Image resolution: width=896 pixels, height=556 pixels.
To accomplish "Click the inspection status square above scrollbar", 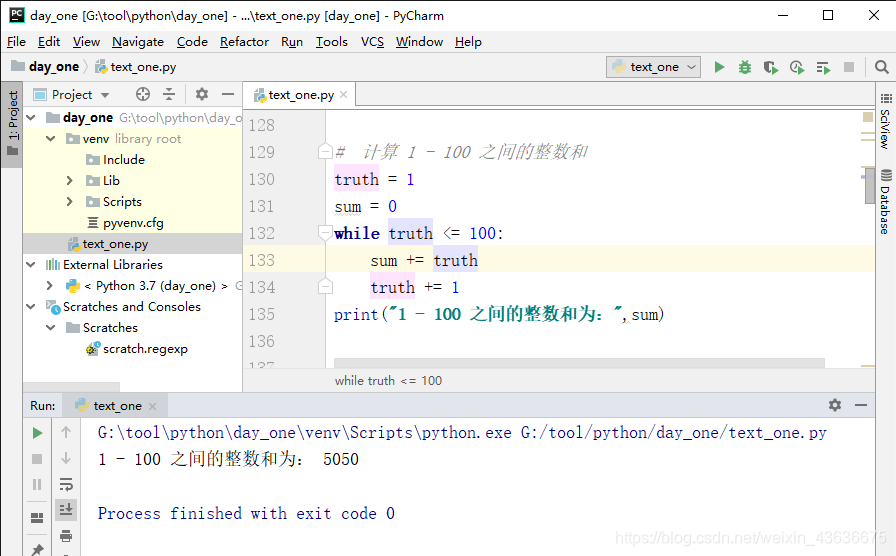I will (867, 117).
